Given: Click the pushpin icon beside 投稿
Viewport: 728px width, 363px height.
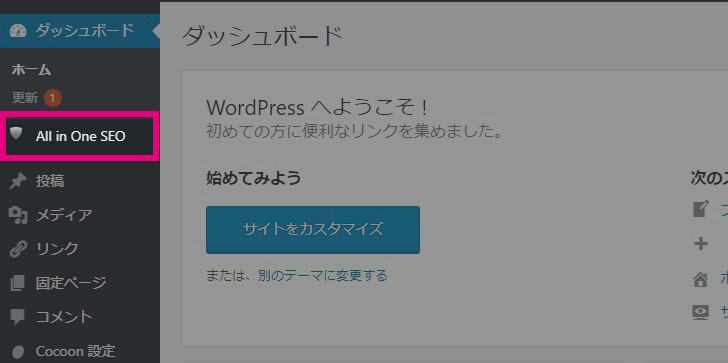Looking at the screenshot, I should coord(18,182).
